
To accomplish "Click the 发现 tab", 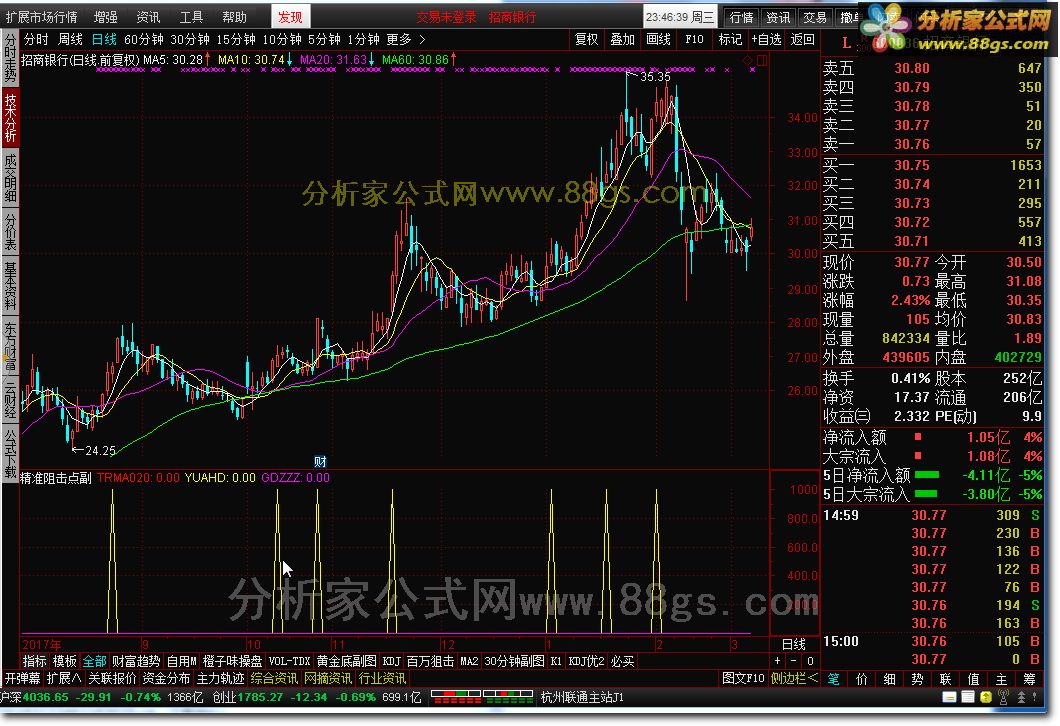I will click(291, 17).
